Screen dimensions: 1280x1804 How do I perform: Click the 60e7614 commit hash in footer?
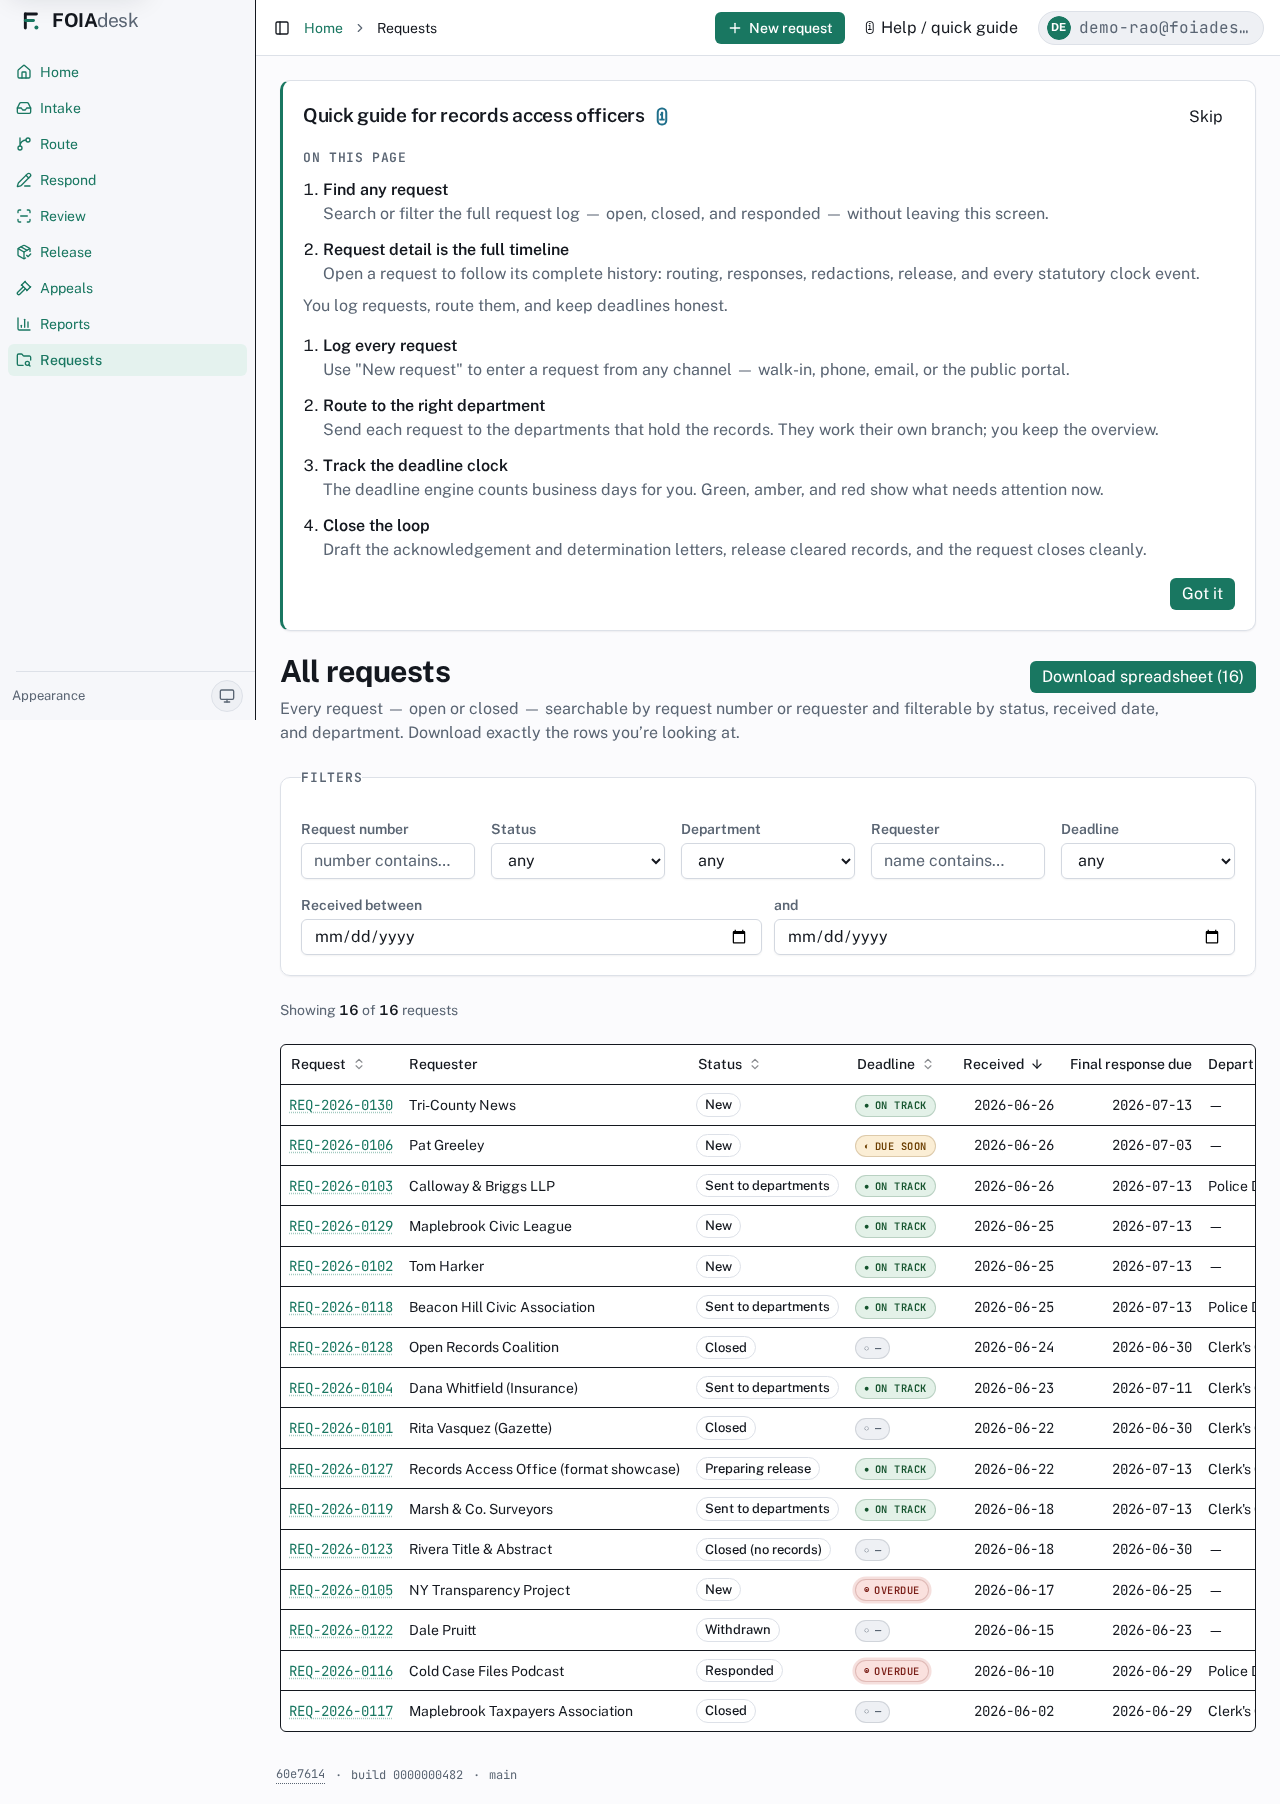(x=300, y=1775)
